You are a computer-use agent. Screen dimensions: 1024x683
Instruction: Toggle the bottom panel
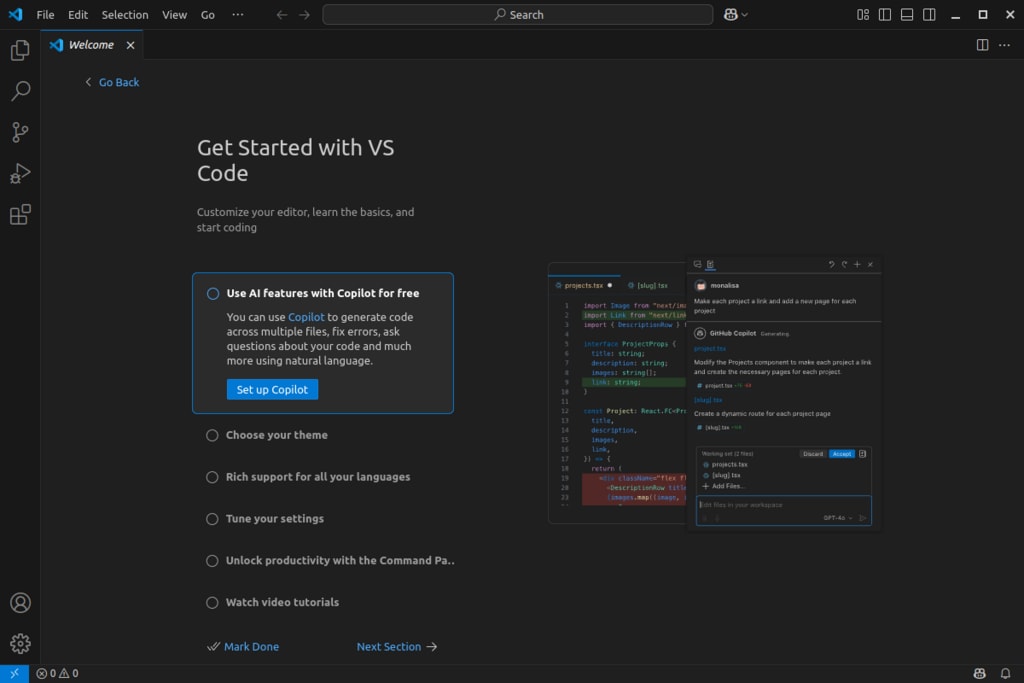(907, 14)
